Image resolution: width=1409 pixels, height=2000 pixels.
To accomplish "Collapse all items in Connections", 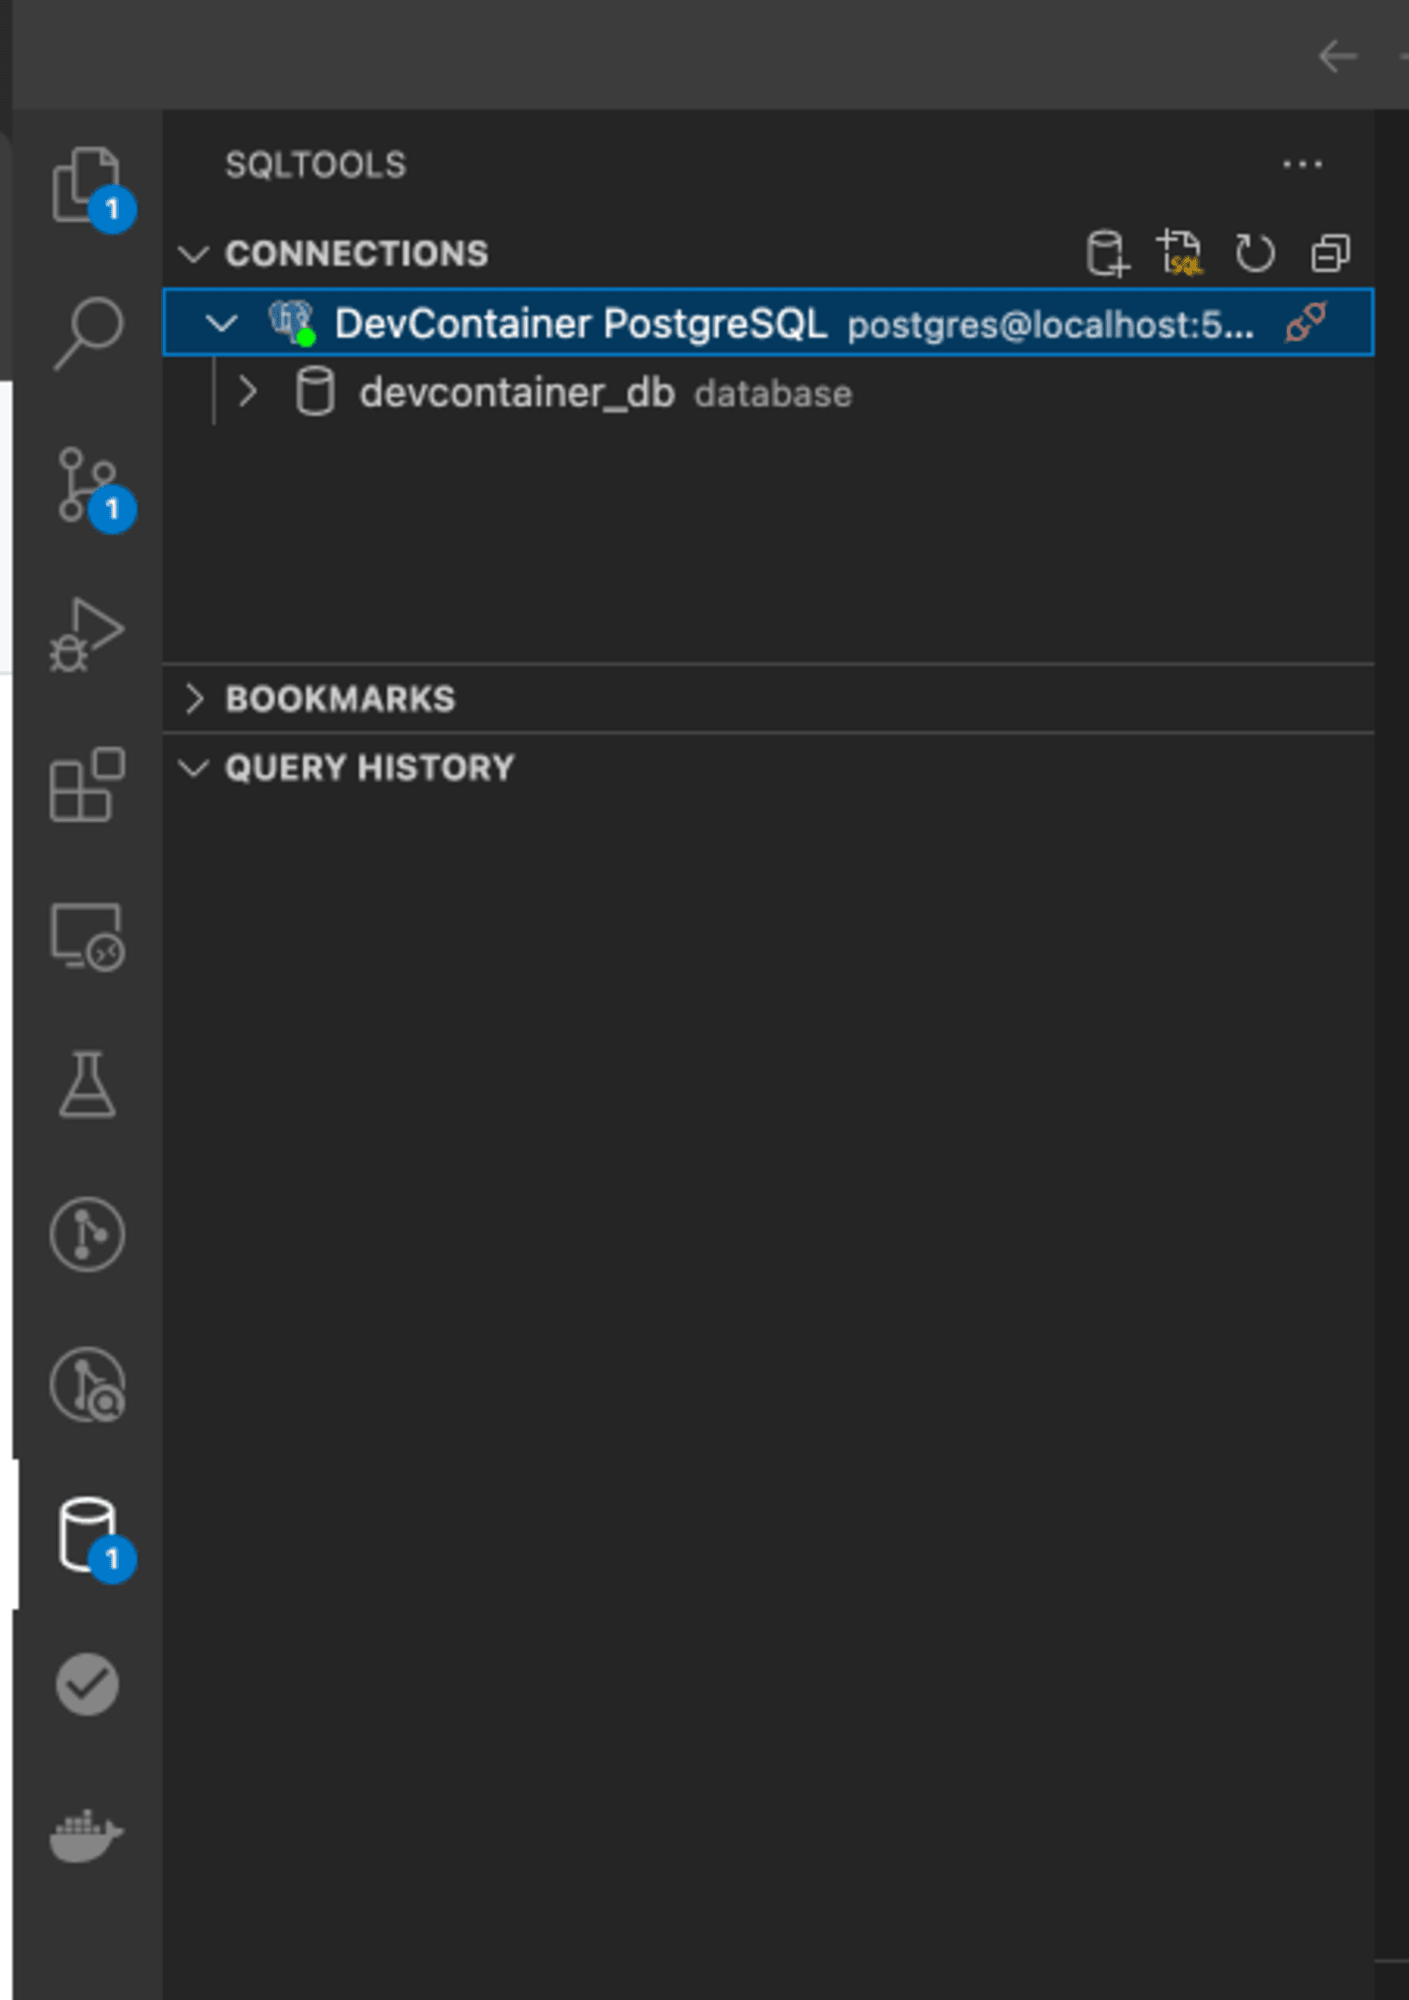I will coord(1330,253).
